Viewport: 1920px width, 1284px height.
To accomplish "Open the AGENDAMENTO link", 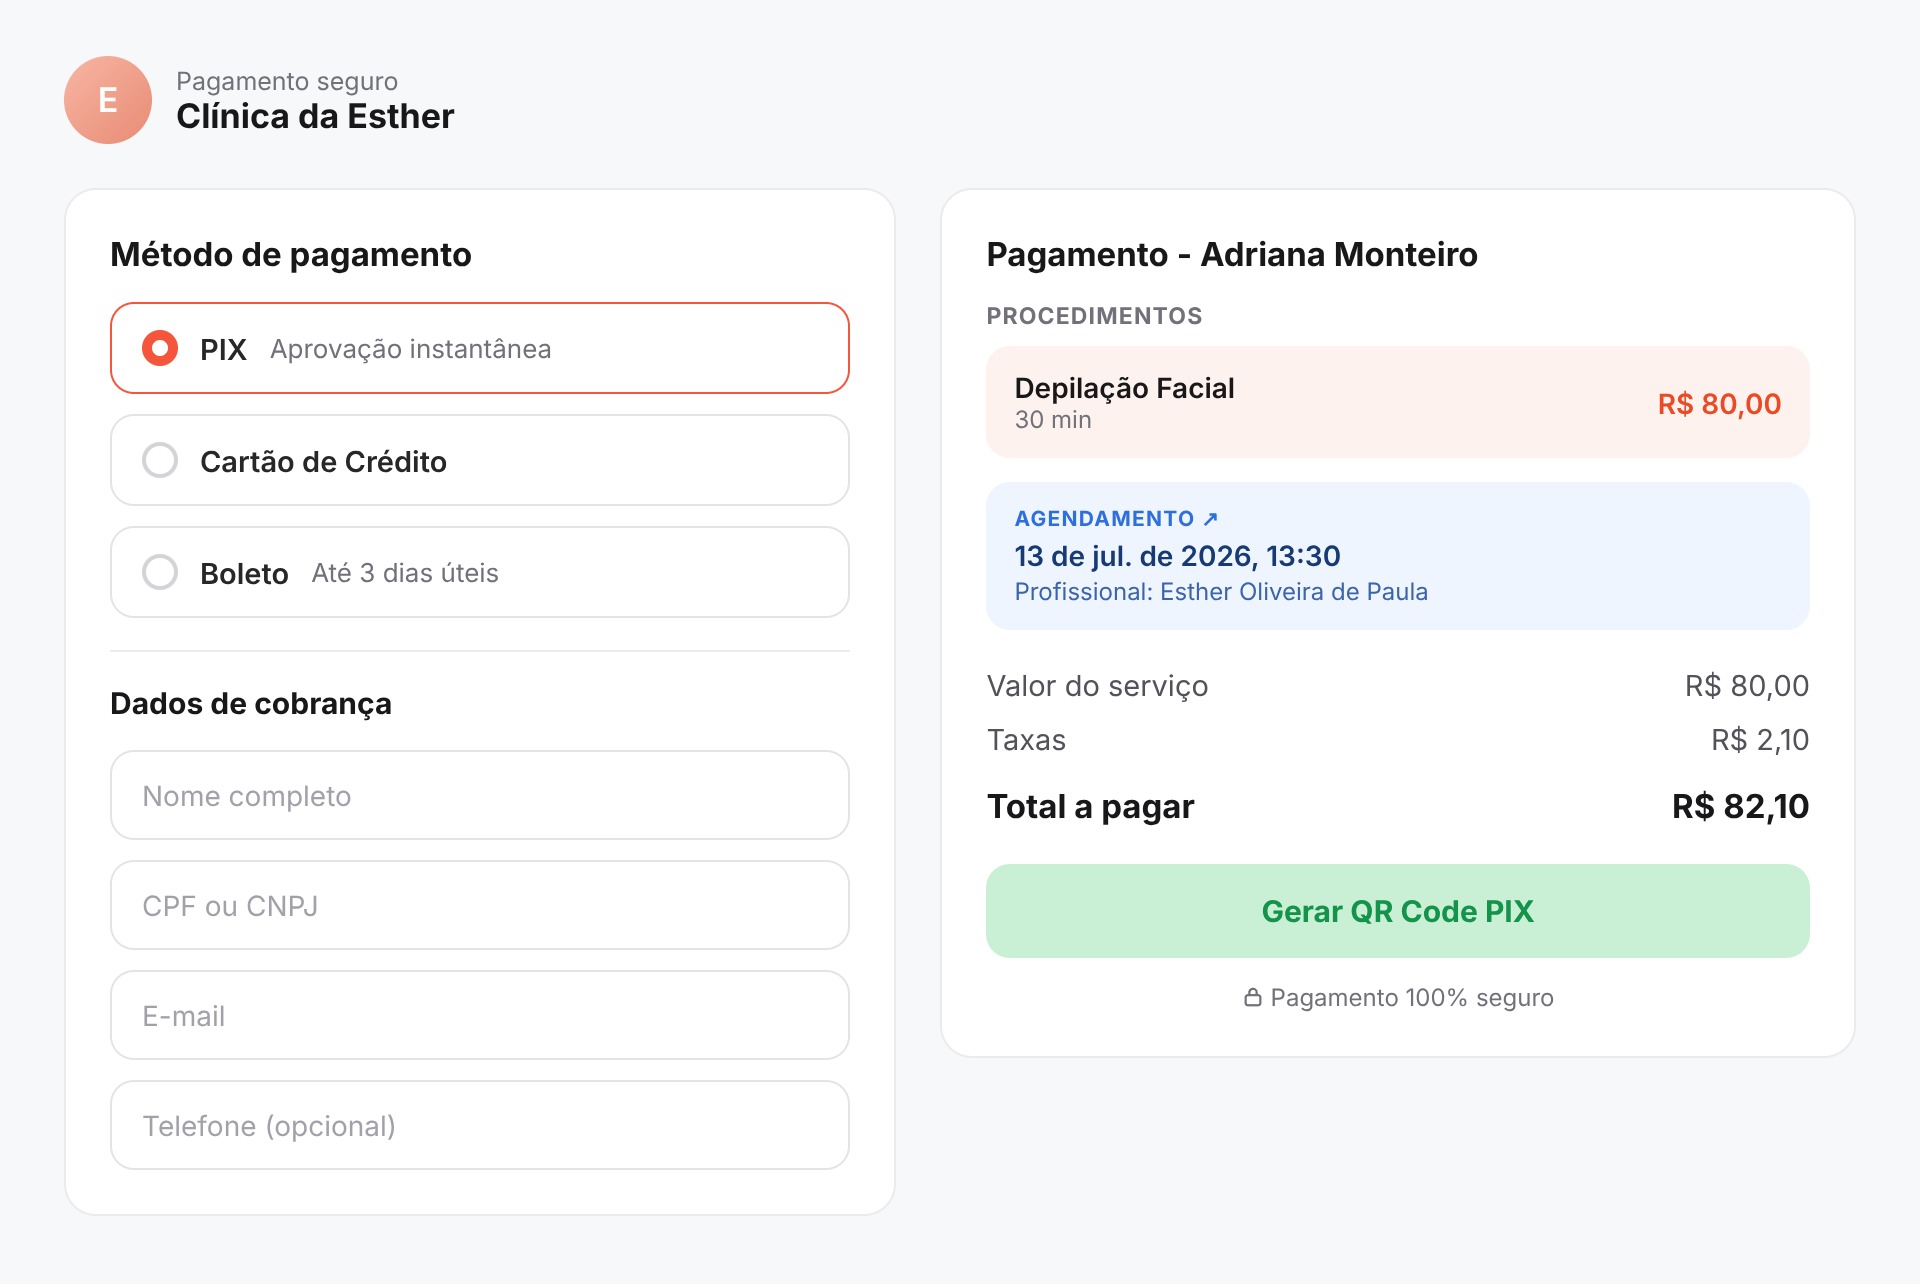I will (x=1116, y=518).
